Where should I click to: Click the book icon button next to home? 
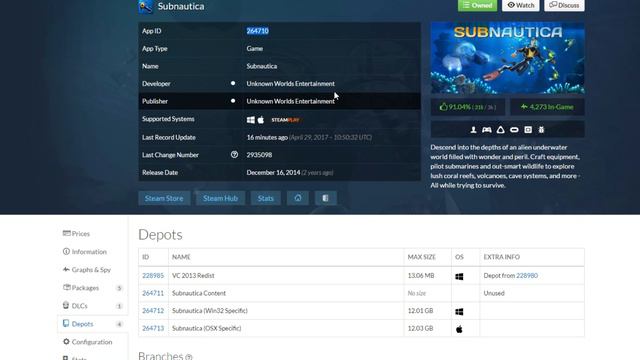pyautogui.click(x=326, y=198)
